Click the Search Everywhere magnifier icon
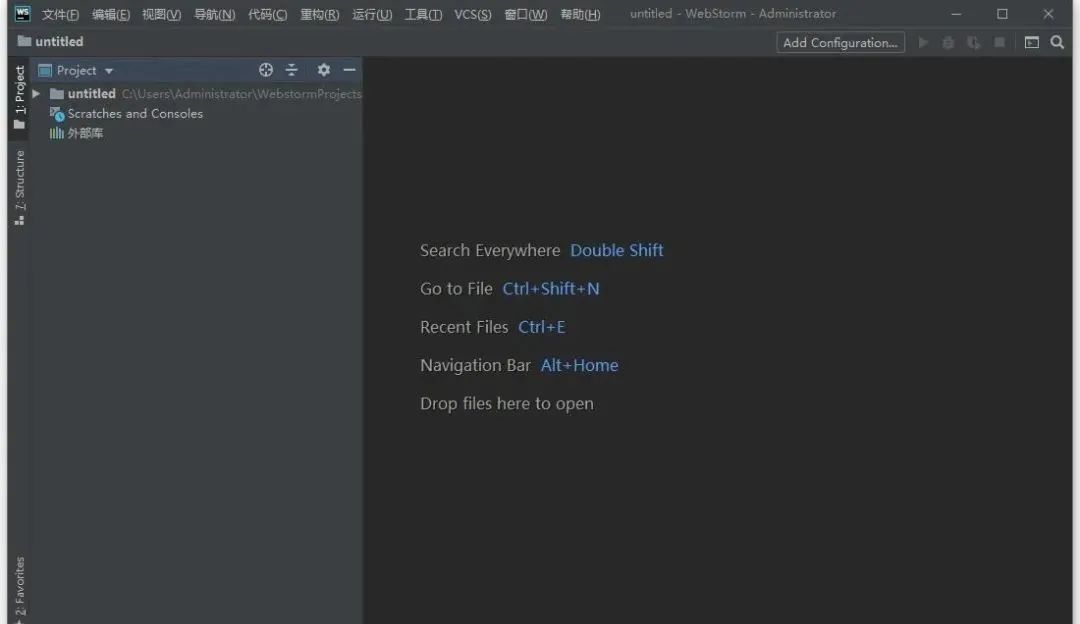This screenshot has height=624, width=1080. pos(1057,42)
